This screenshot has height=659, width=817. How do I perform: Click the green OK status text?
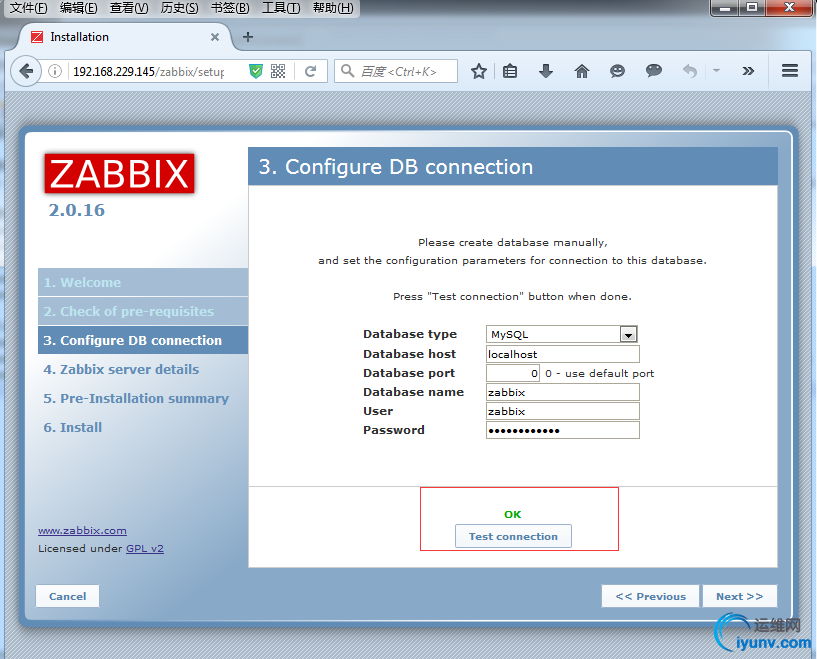click(513, 514)
